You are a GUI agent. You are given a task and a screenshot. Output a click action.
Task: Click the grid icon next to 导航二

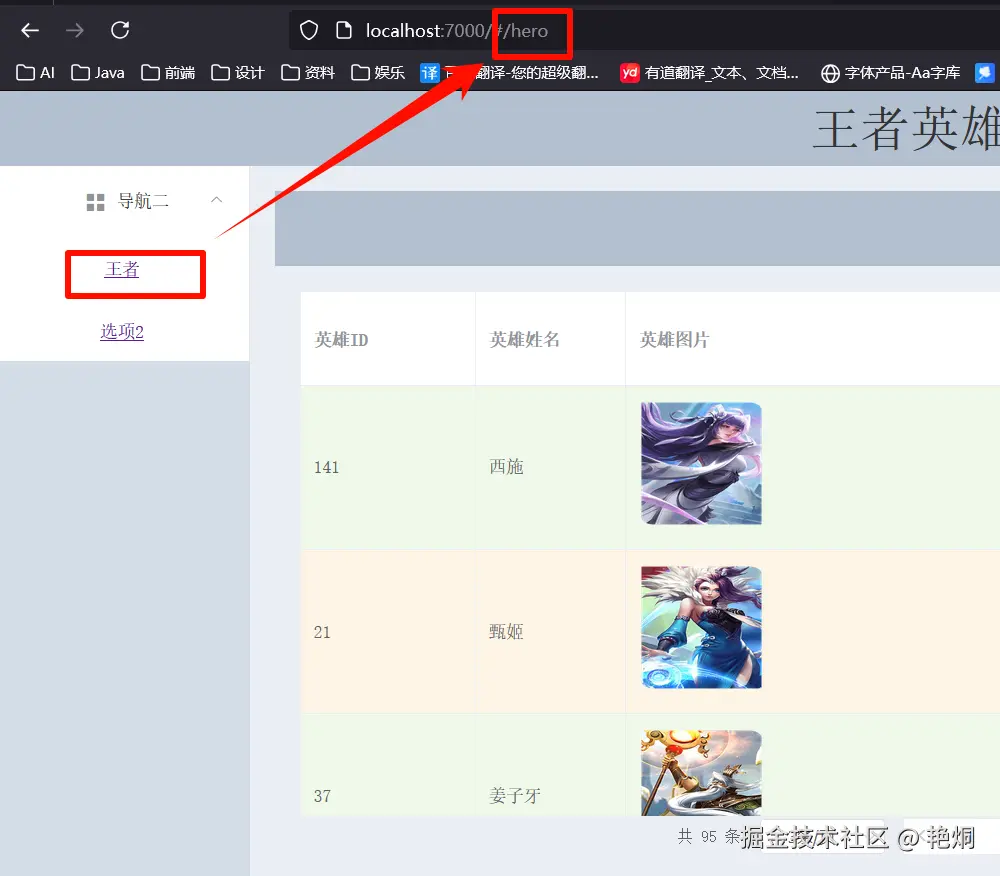(x=95, y=201)
